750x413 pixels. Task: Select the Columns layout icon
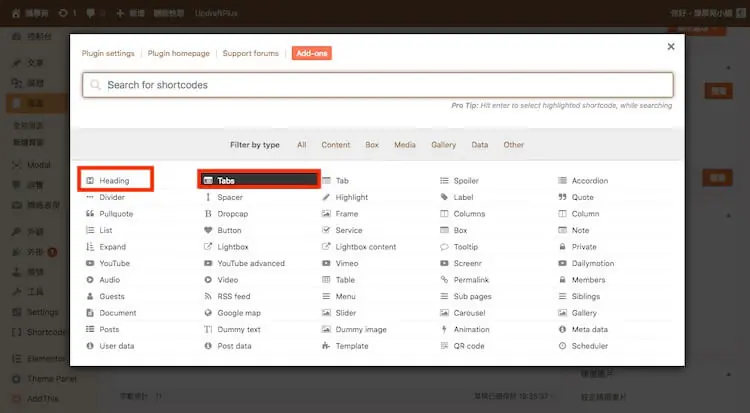(x=444, y=213)
